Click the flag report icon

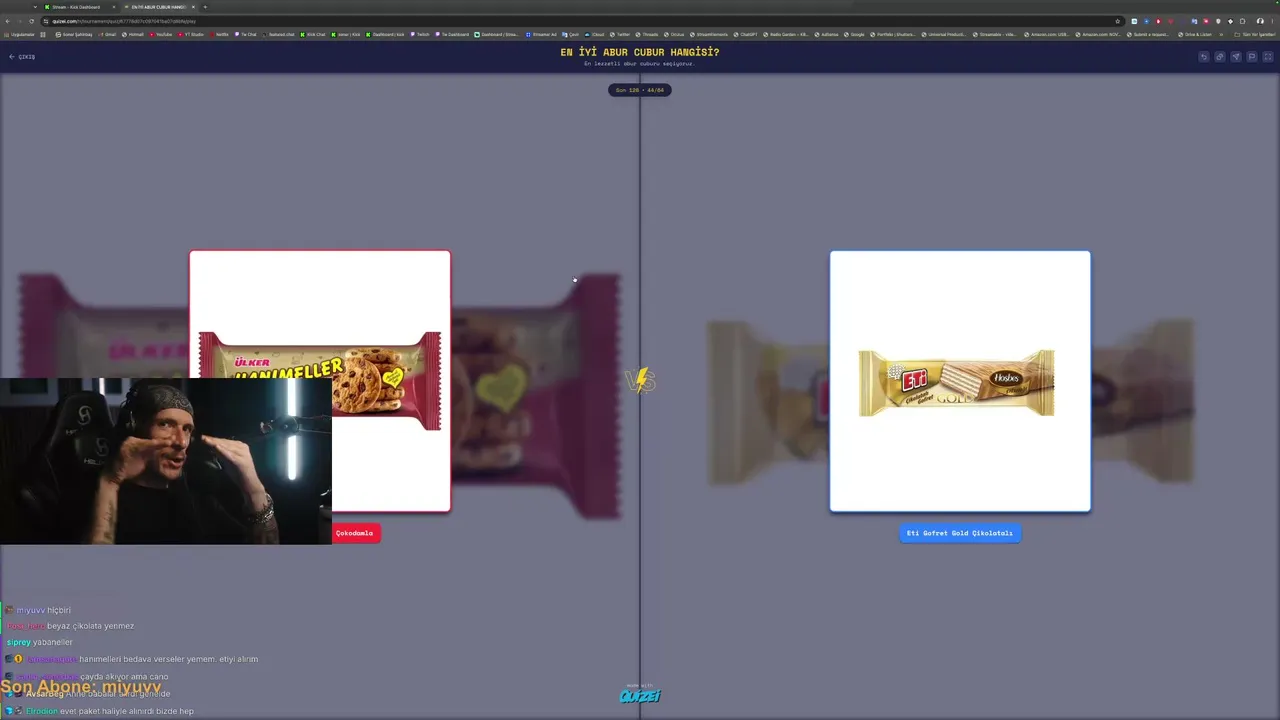click(1252, 57)
